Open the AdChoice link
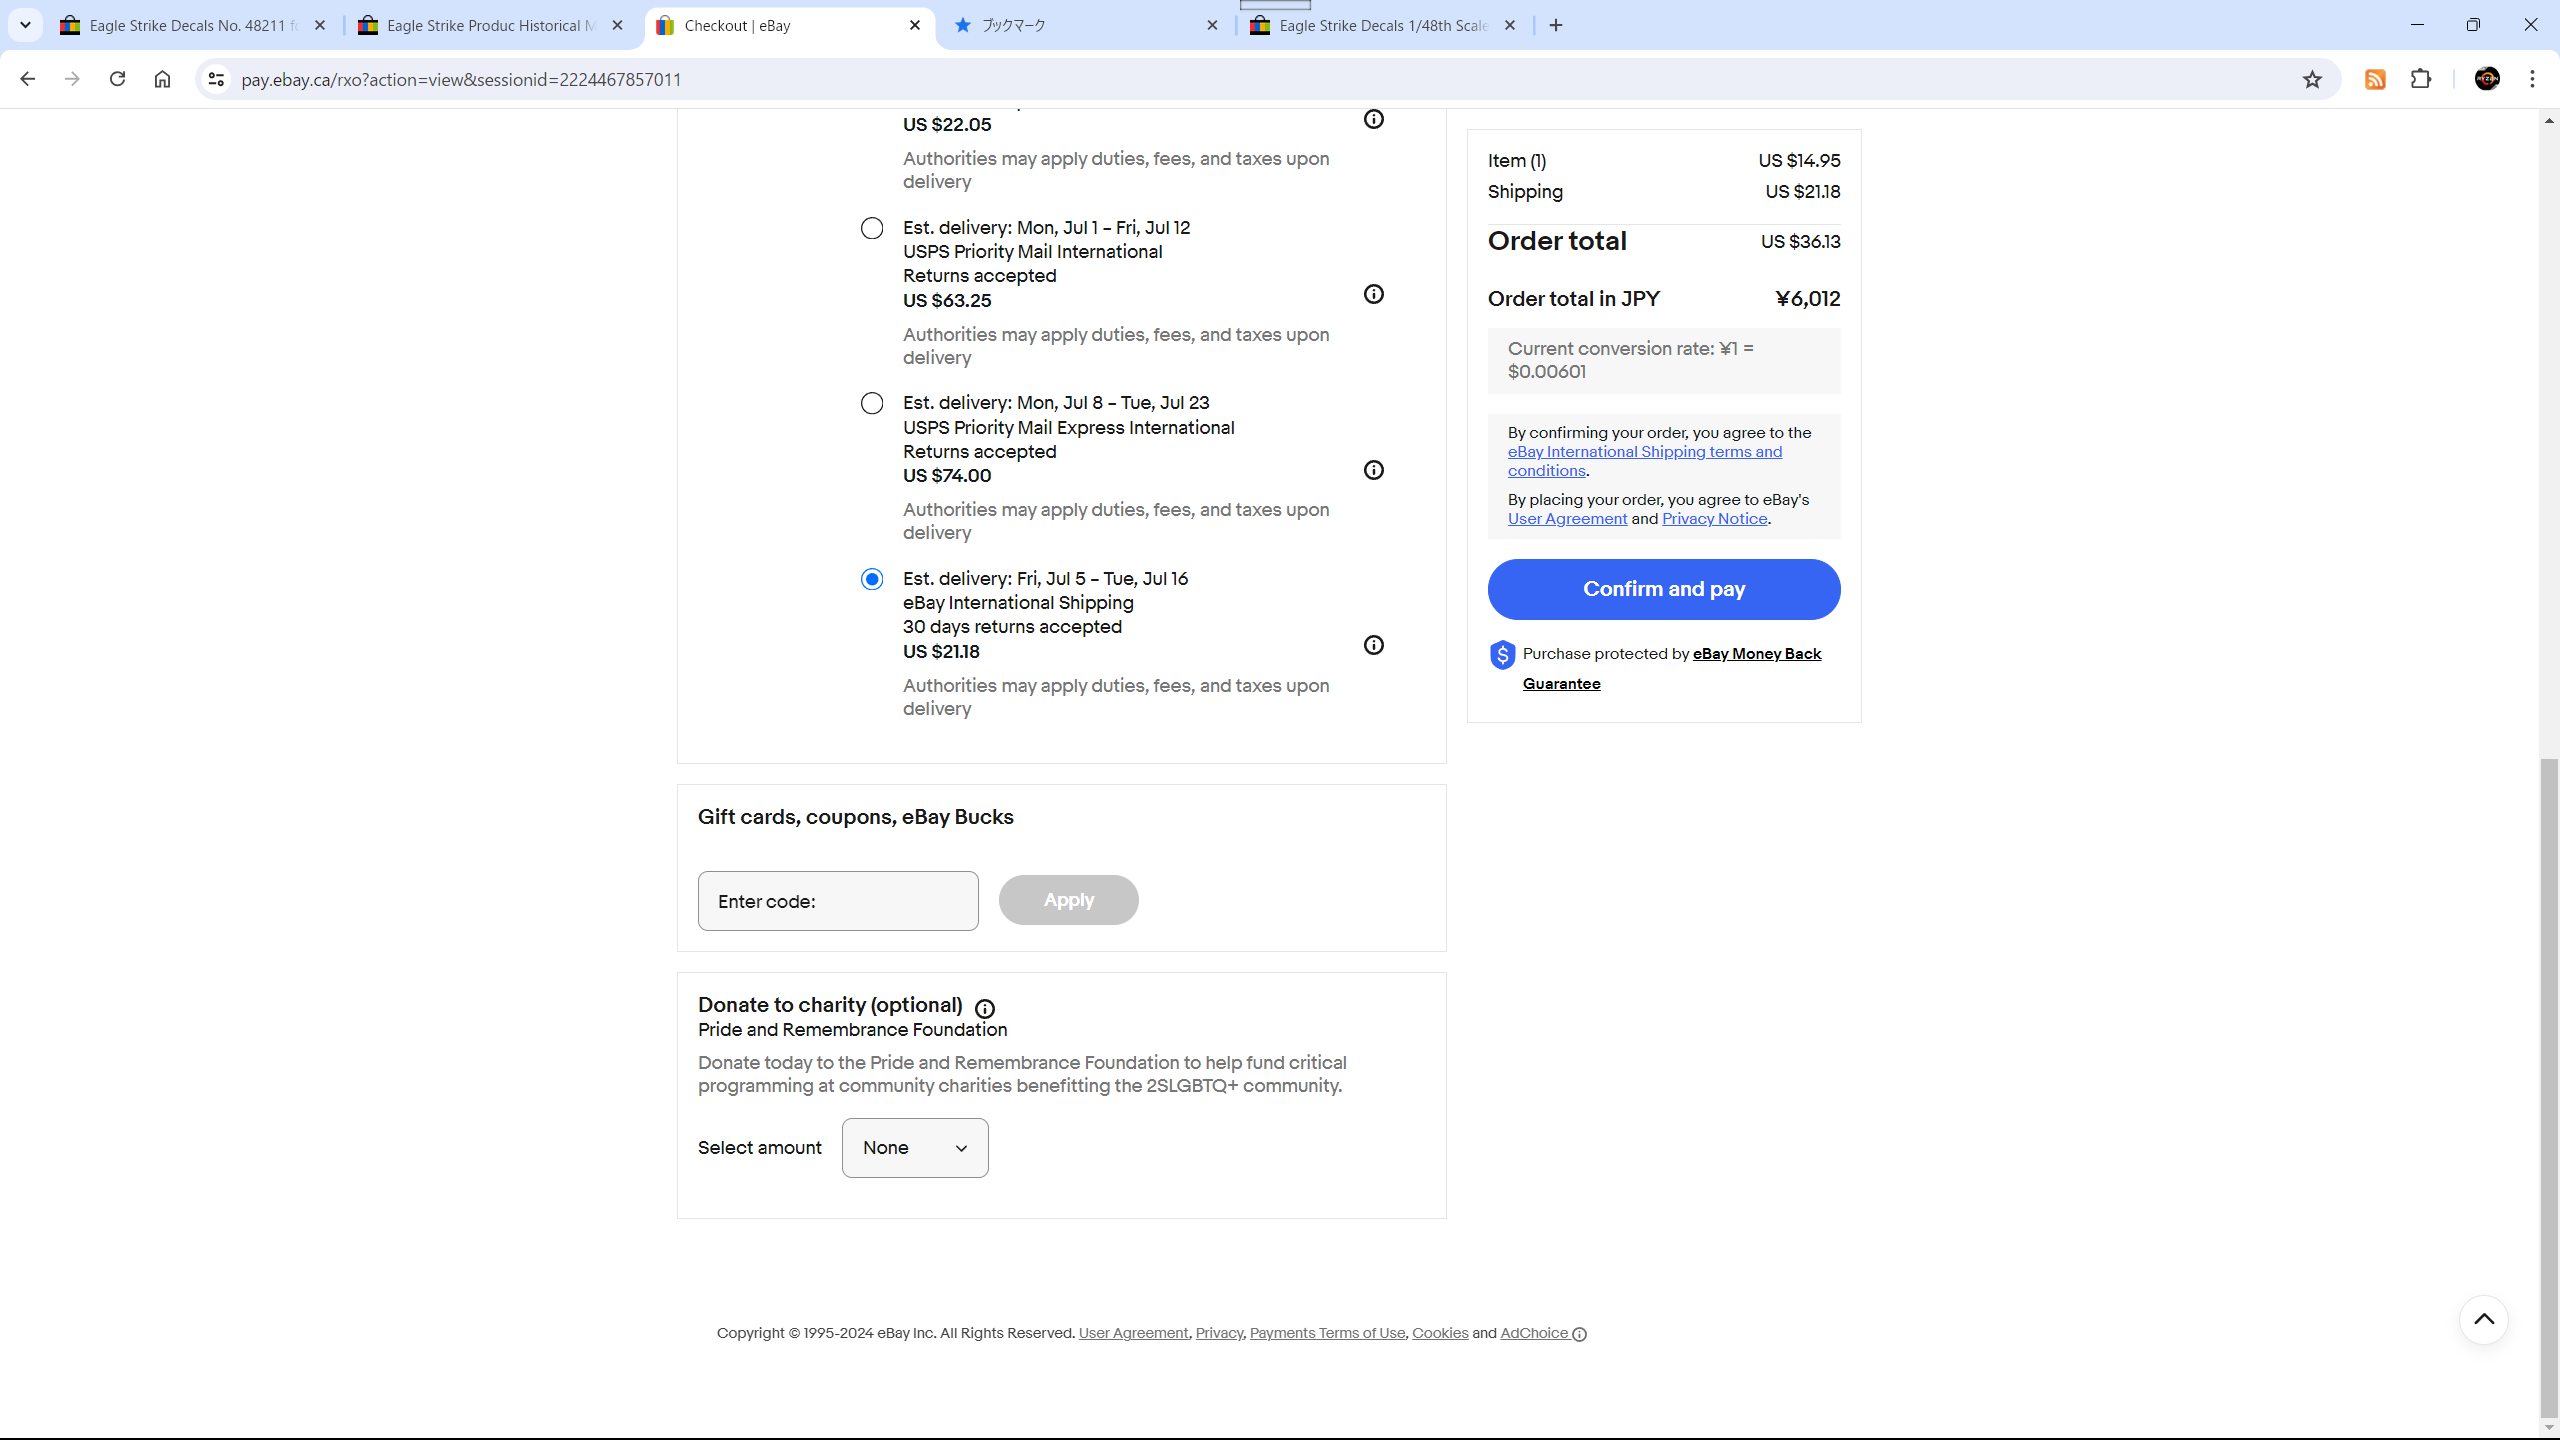This screenshot has height=1440, width=2560. [x=1543, y=1333]
